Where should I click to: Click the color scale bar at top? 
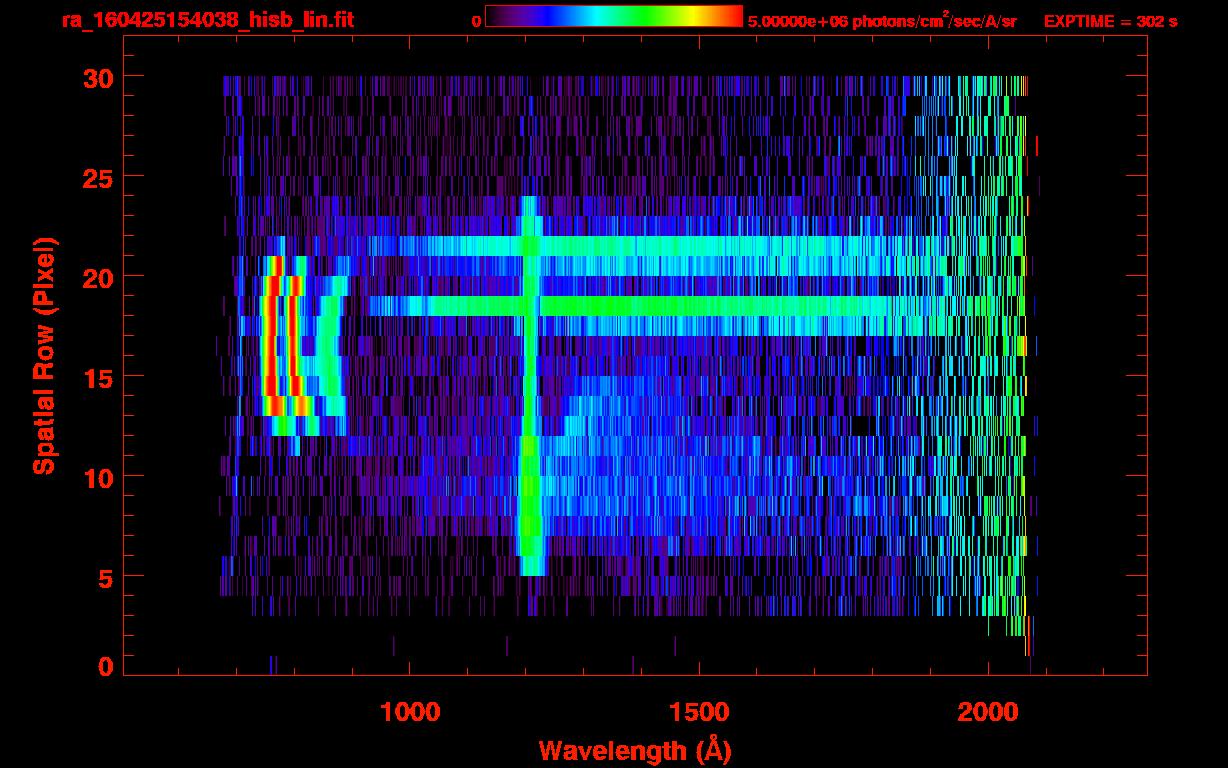tap(613, 16)
